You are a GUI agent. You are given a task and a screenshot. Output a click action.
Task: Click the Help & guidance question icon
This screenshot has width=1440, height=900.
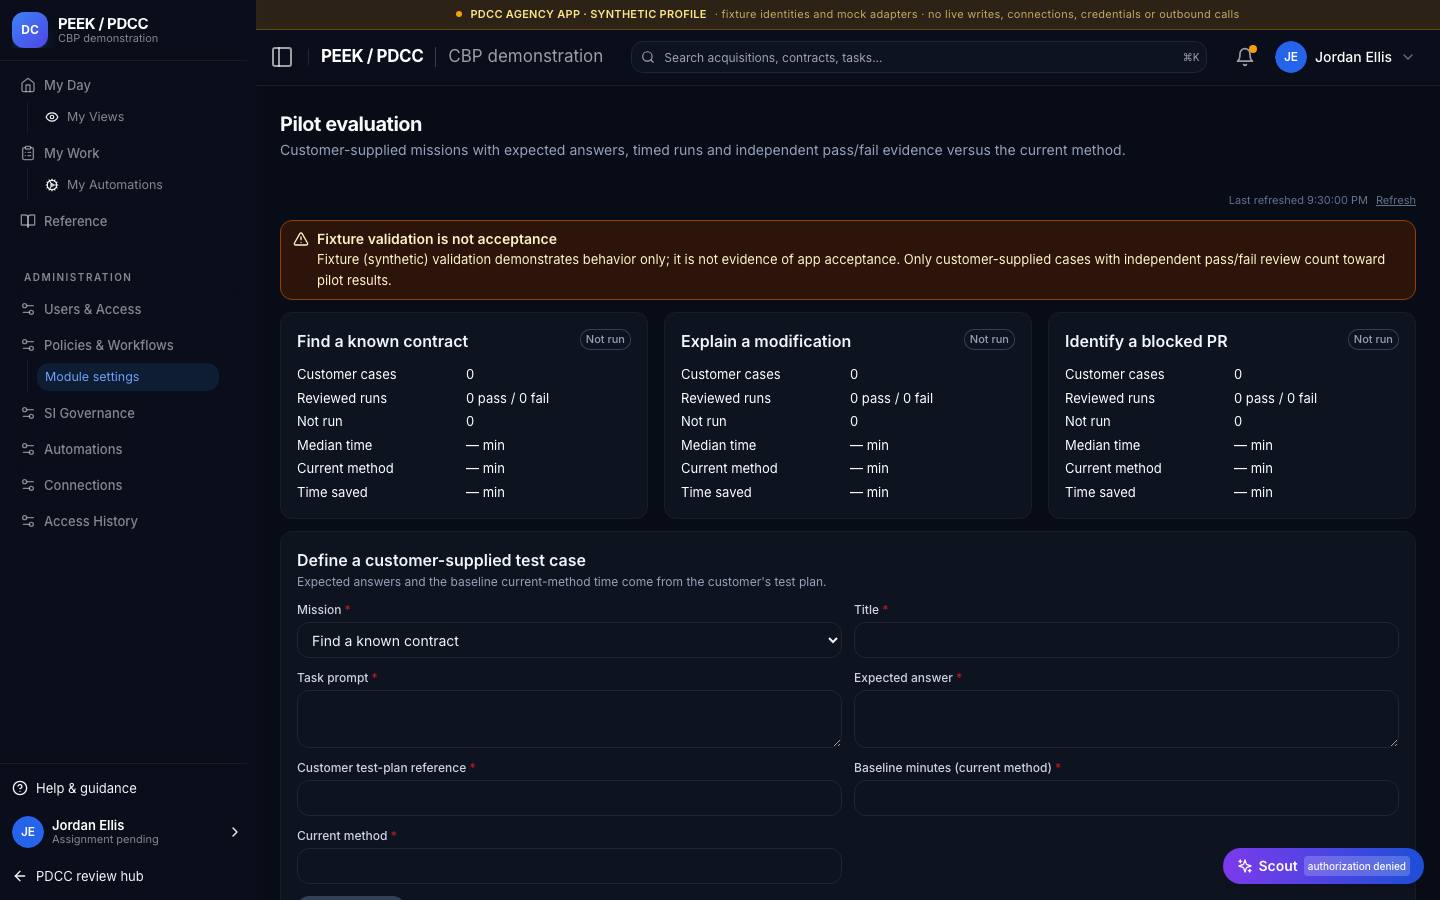pos(20,788)
